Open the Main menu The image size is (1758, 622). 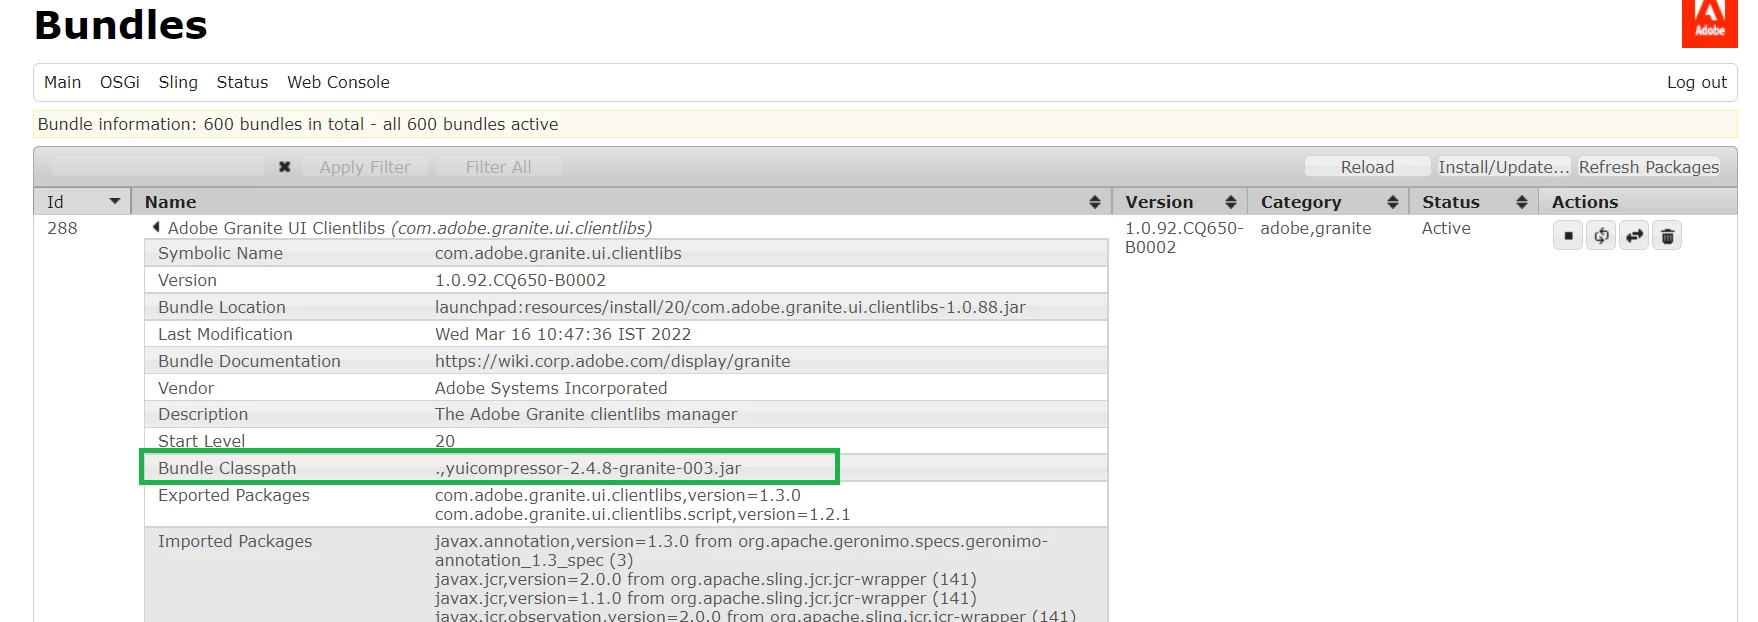62,82
